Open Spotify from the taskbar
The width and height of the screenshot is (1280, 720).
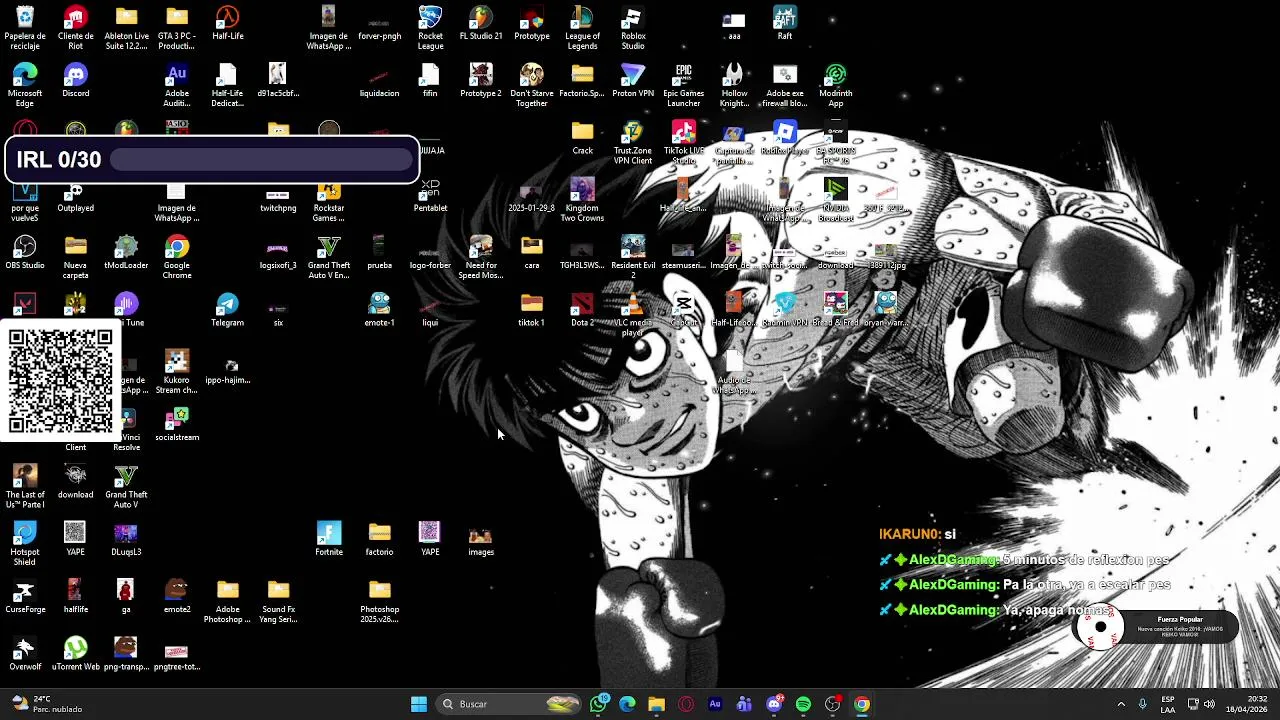click(x=803, y=704)
